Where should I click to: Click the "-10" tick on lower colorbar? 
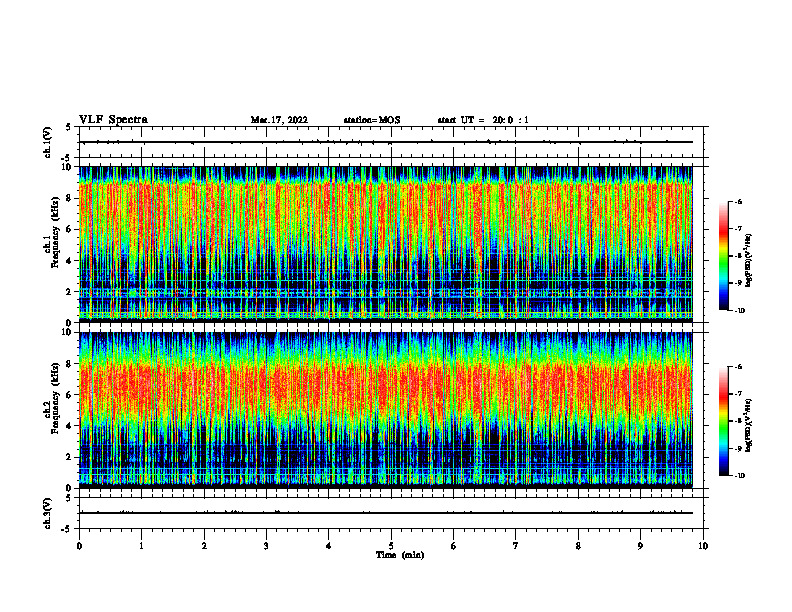coord(739,476)
